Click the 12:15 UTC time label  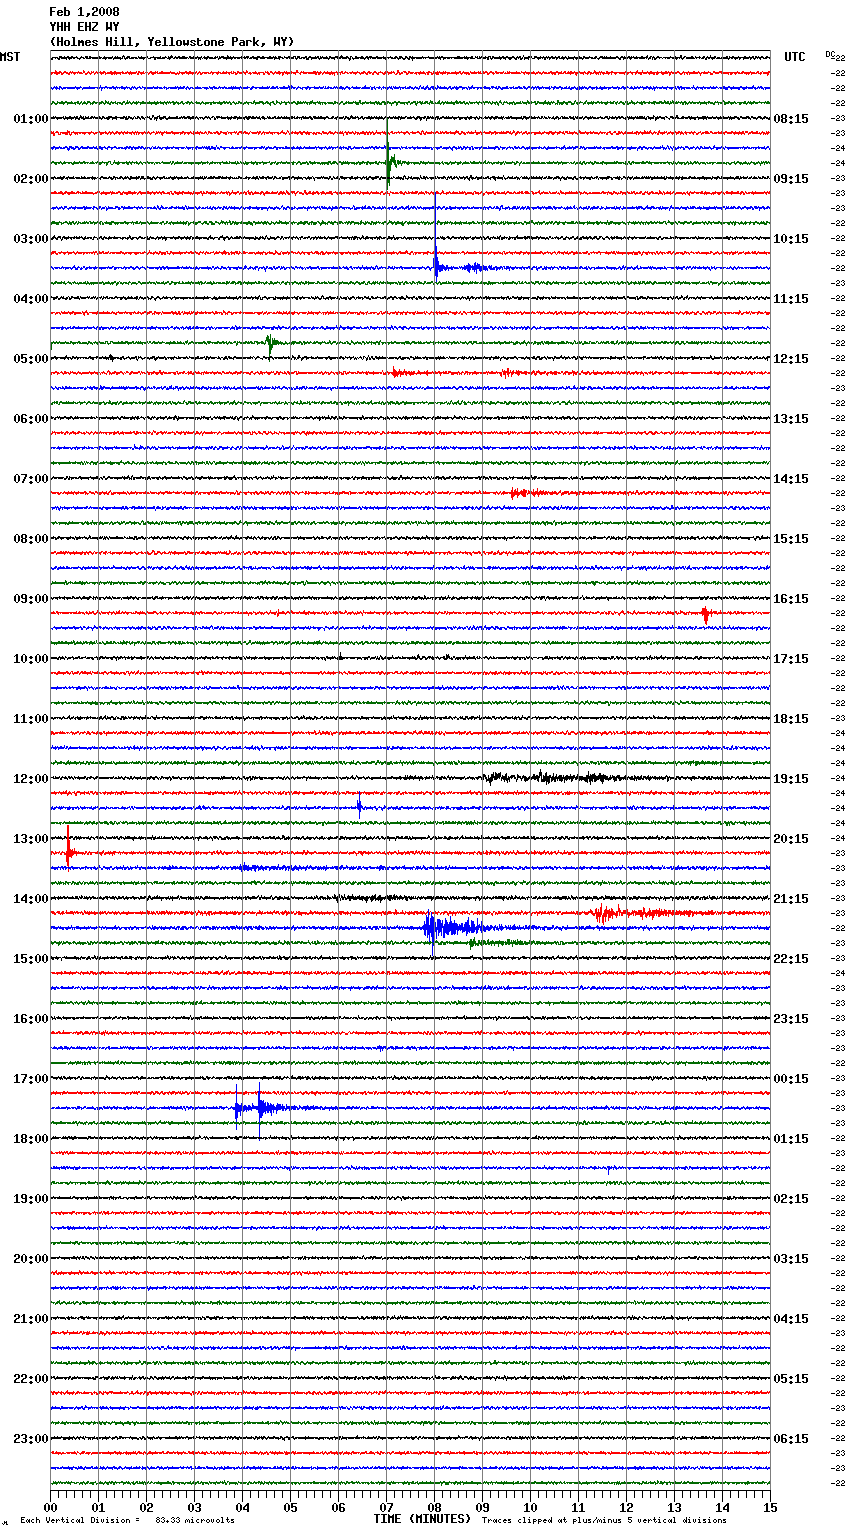tap(791, 359)
